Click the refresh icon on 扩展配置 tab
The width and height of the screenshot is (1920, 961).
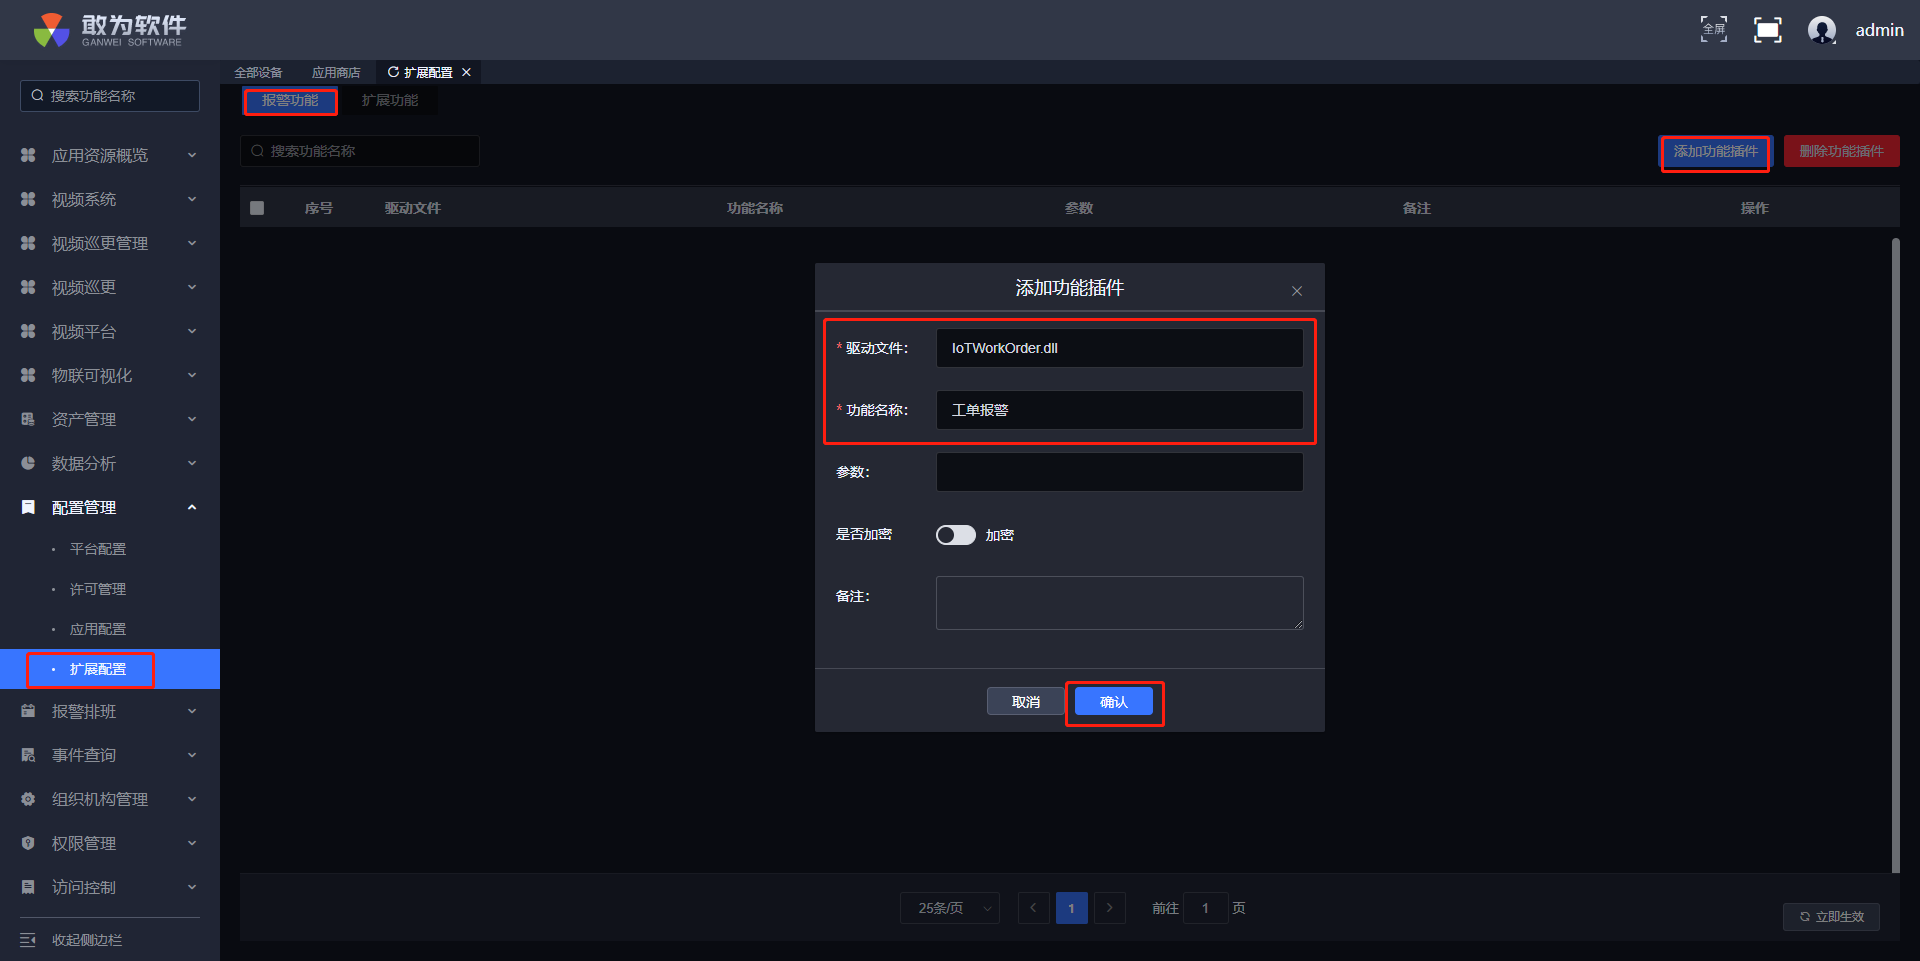[x=393, y=72]
